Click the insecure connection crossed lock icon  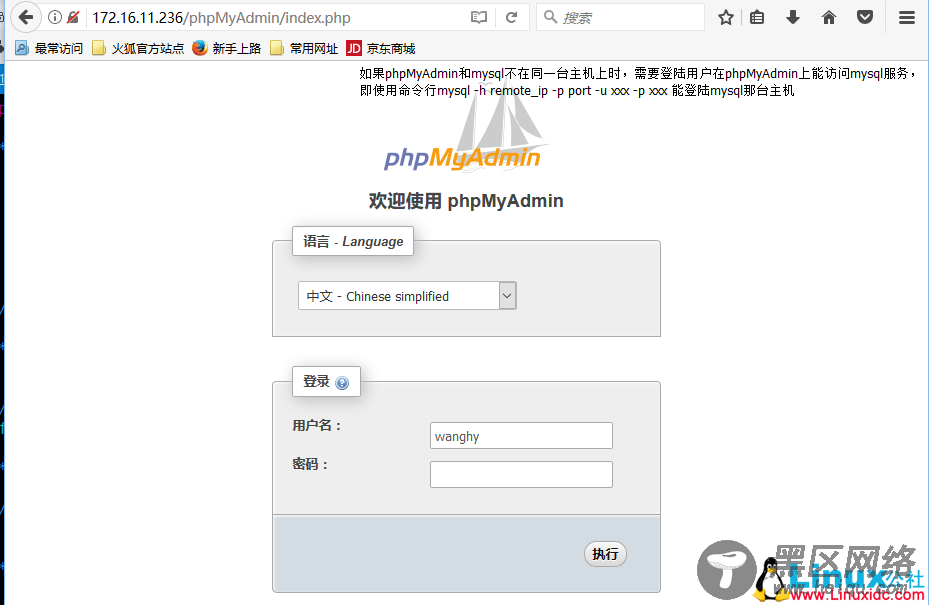tap(73, 17)
